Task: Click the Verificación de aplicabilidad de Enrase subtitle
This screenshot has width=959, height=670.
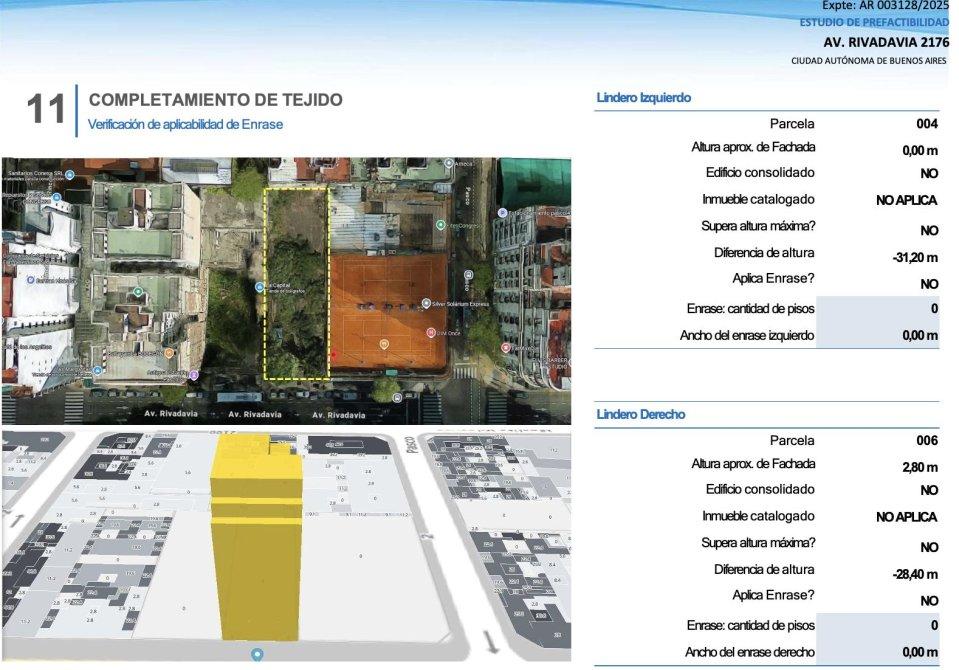Action: (185, 125)
